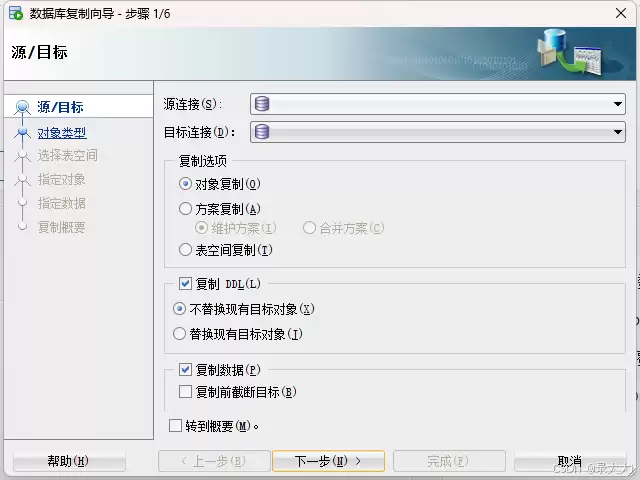Enable 复制前截断目标(B) checkbox
Viewport: 640px width, 480px height.
tap(185, 392)
